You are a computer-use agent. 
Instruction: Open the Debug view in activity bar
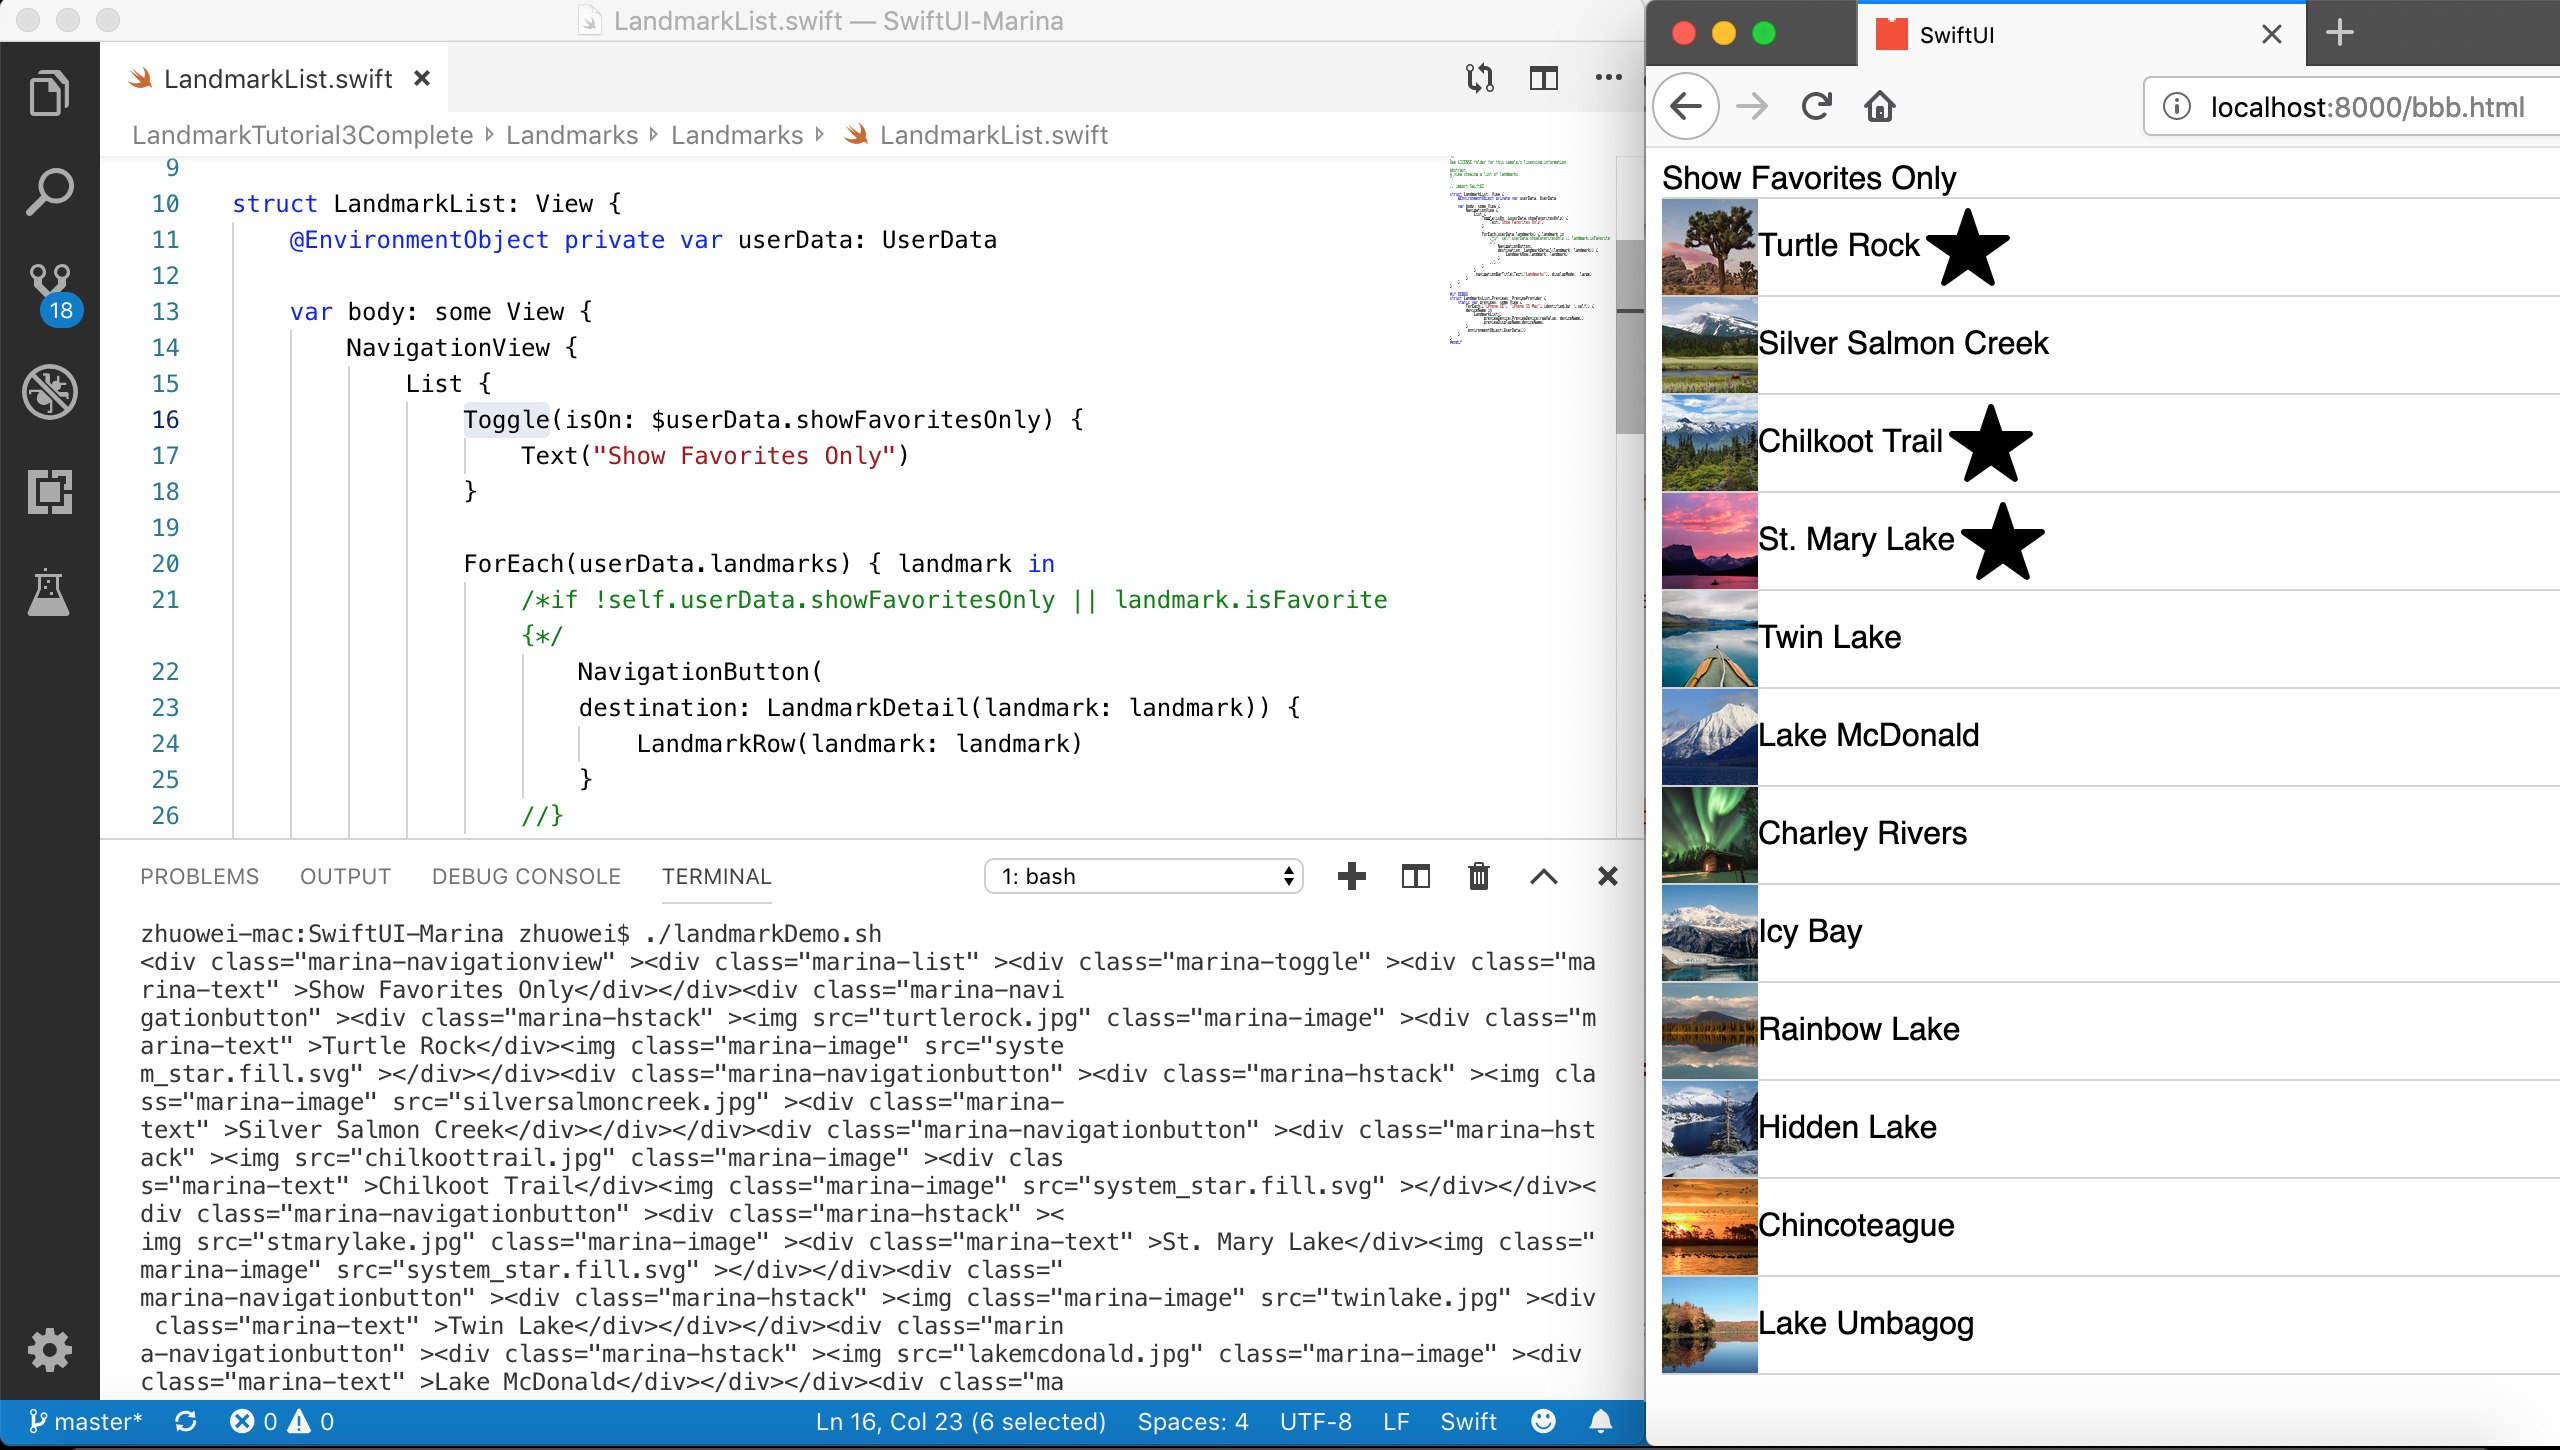tap(49, 392)
